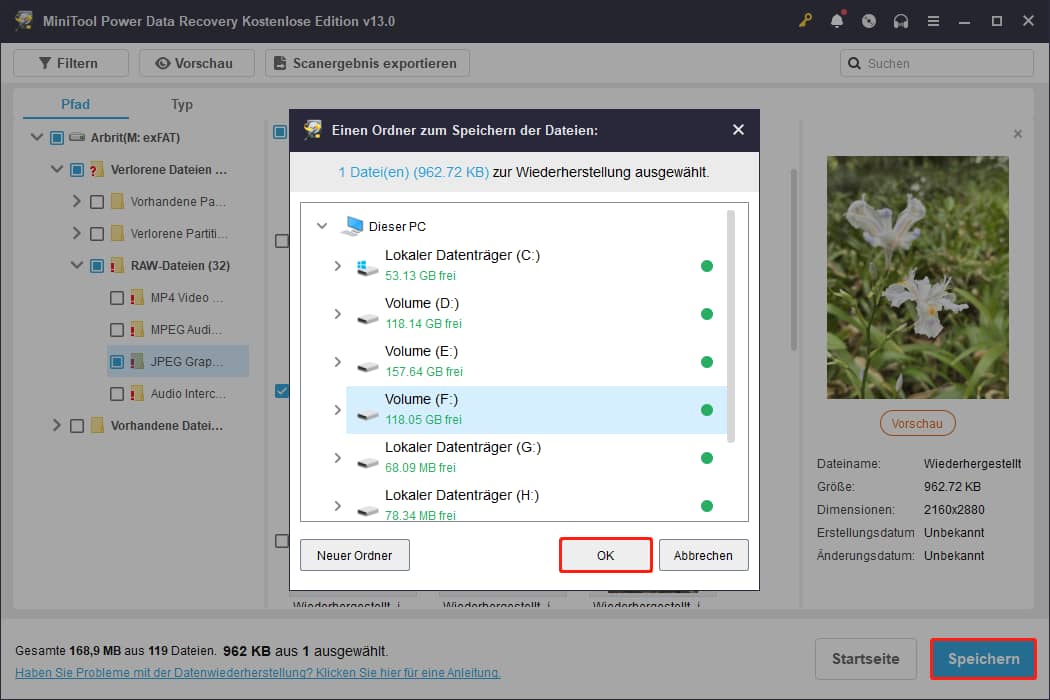Confirm with the OK button
1050x700 pixels.
click(605, 555)
